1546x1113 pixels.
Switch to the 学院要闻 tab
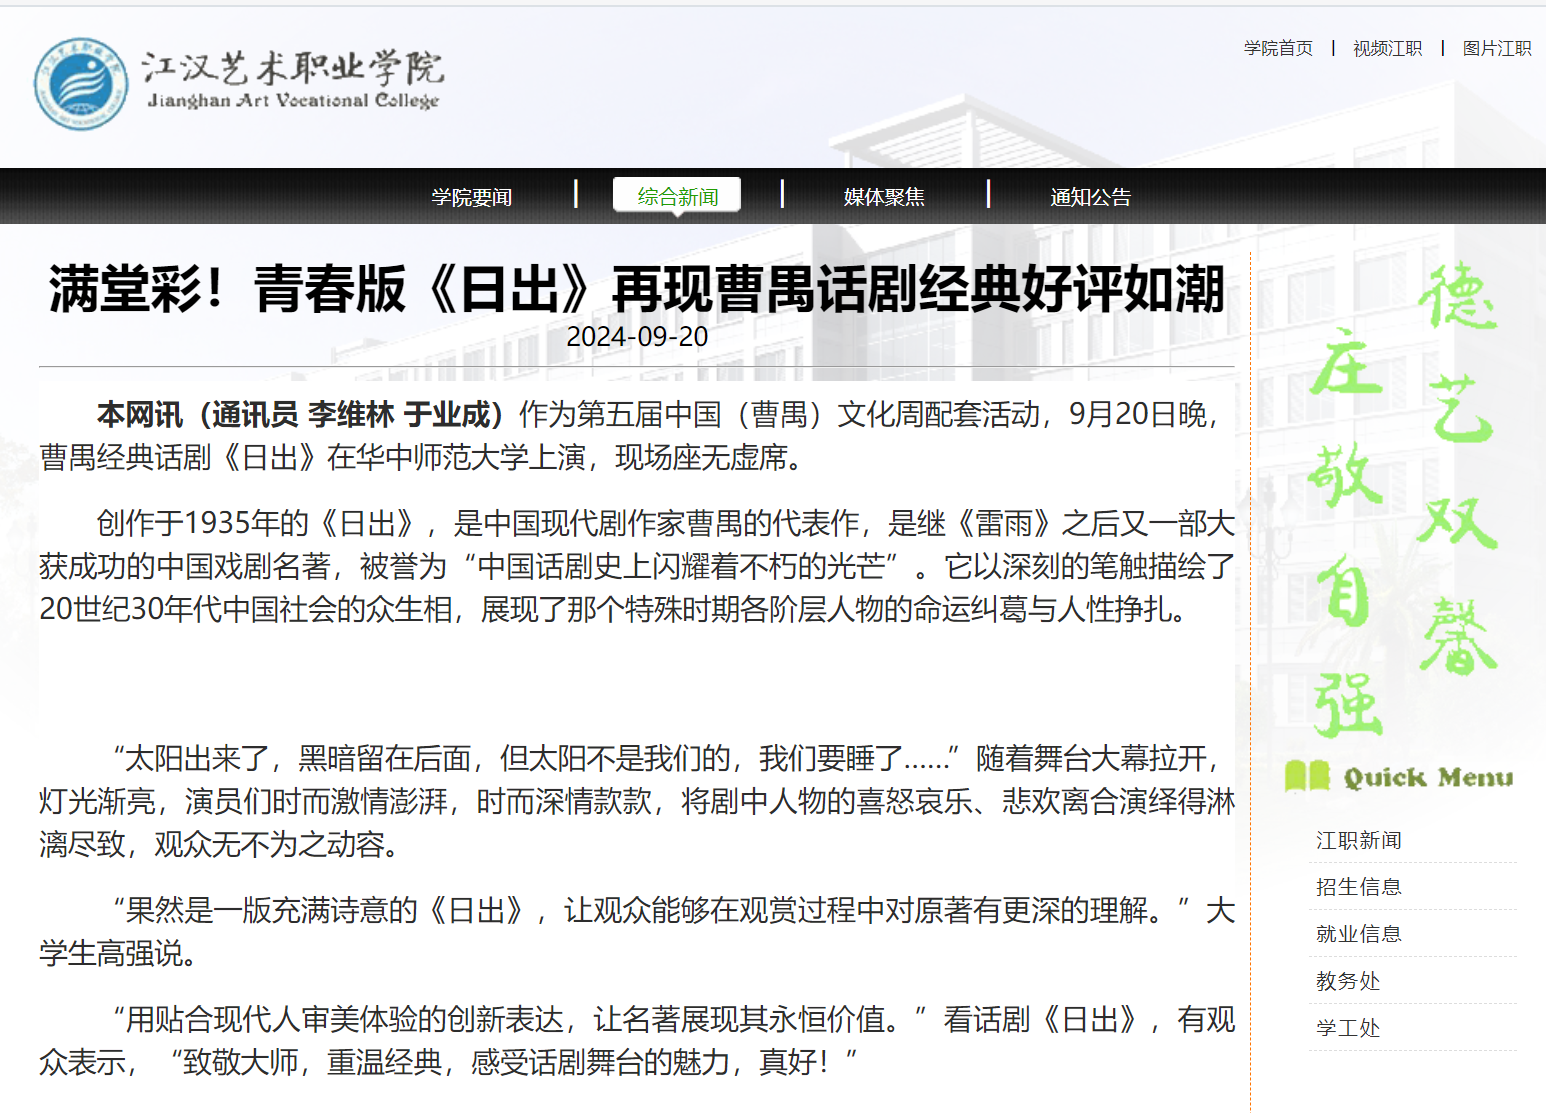tap(471, 197)
